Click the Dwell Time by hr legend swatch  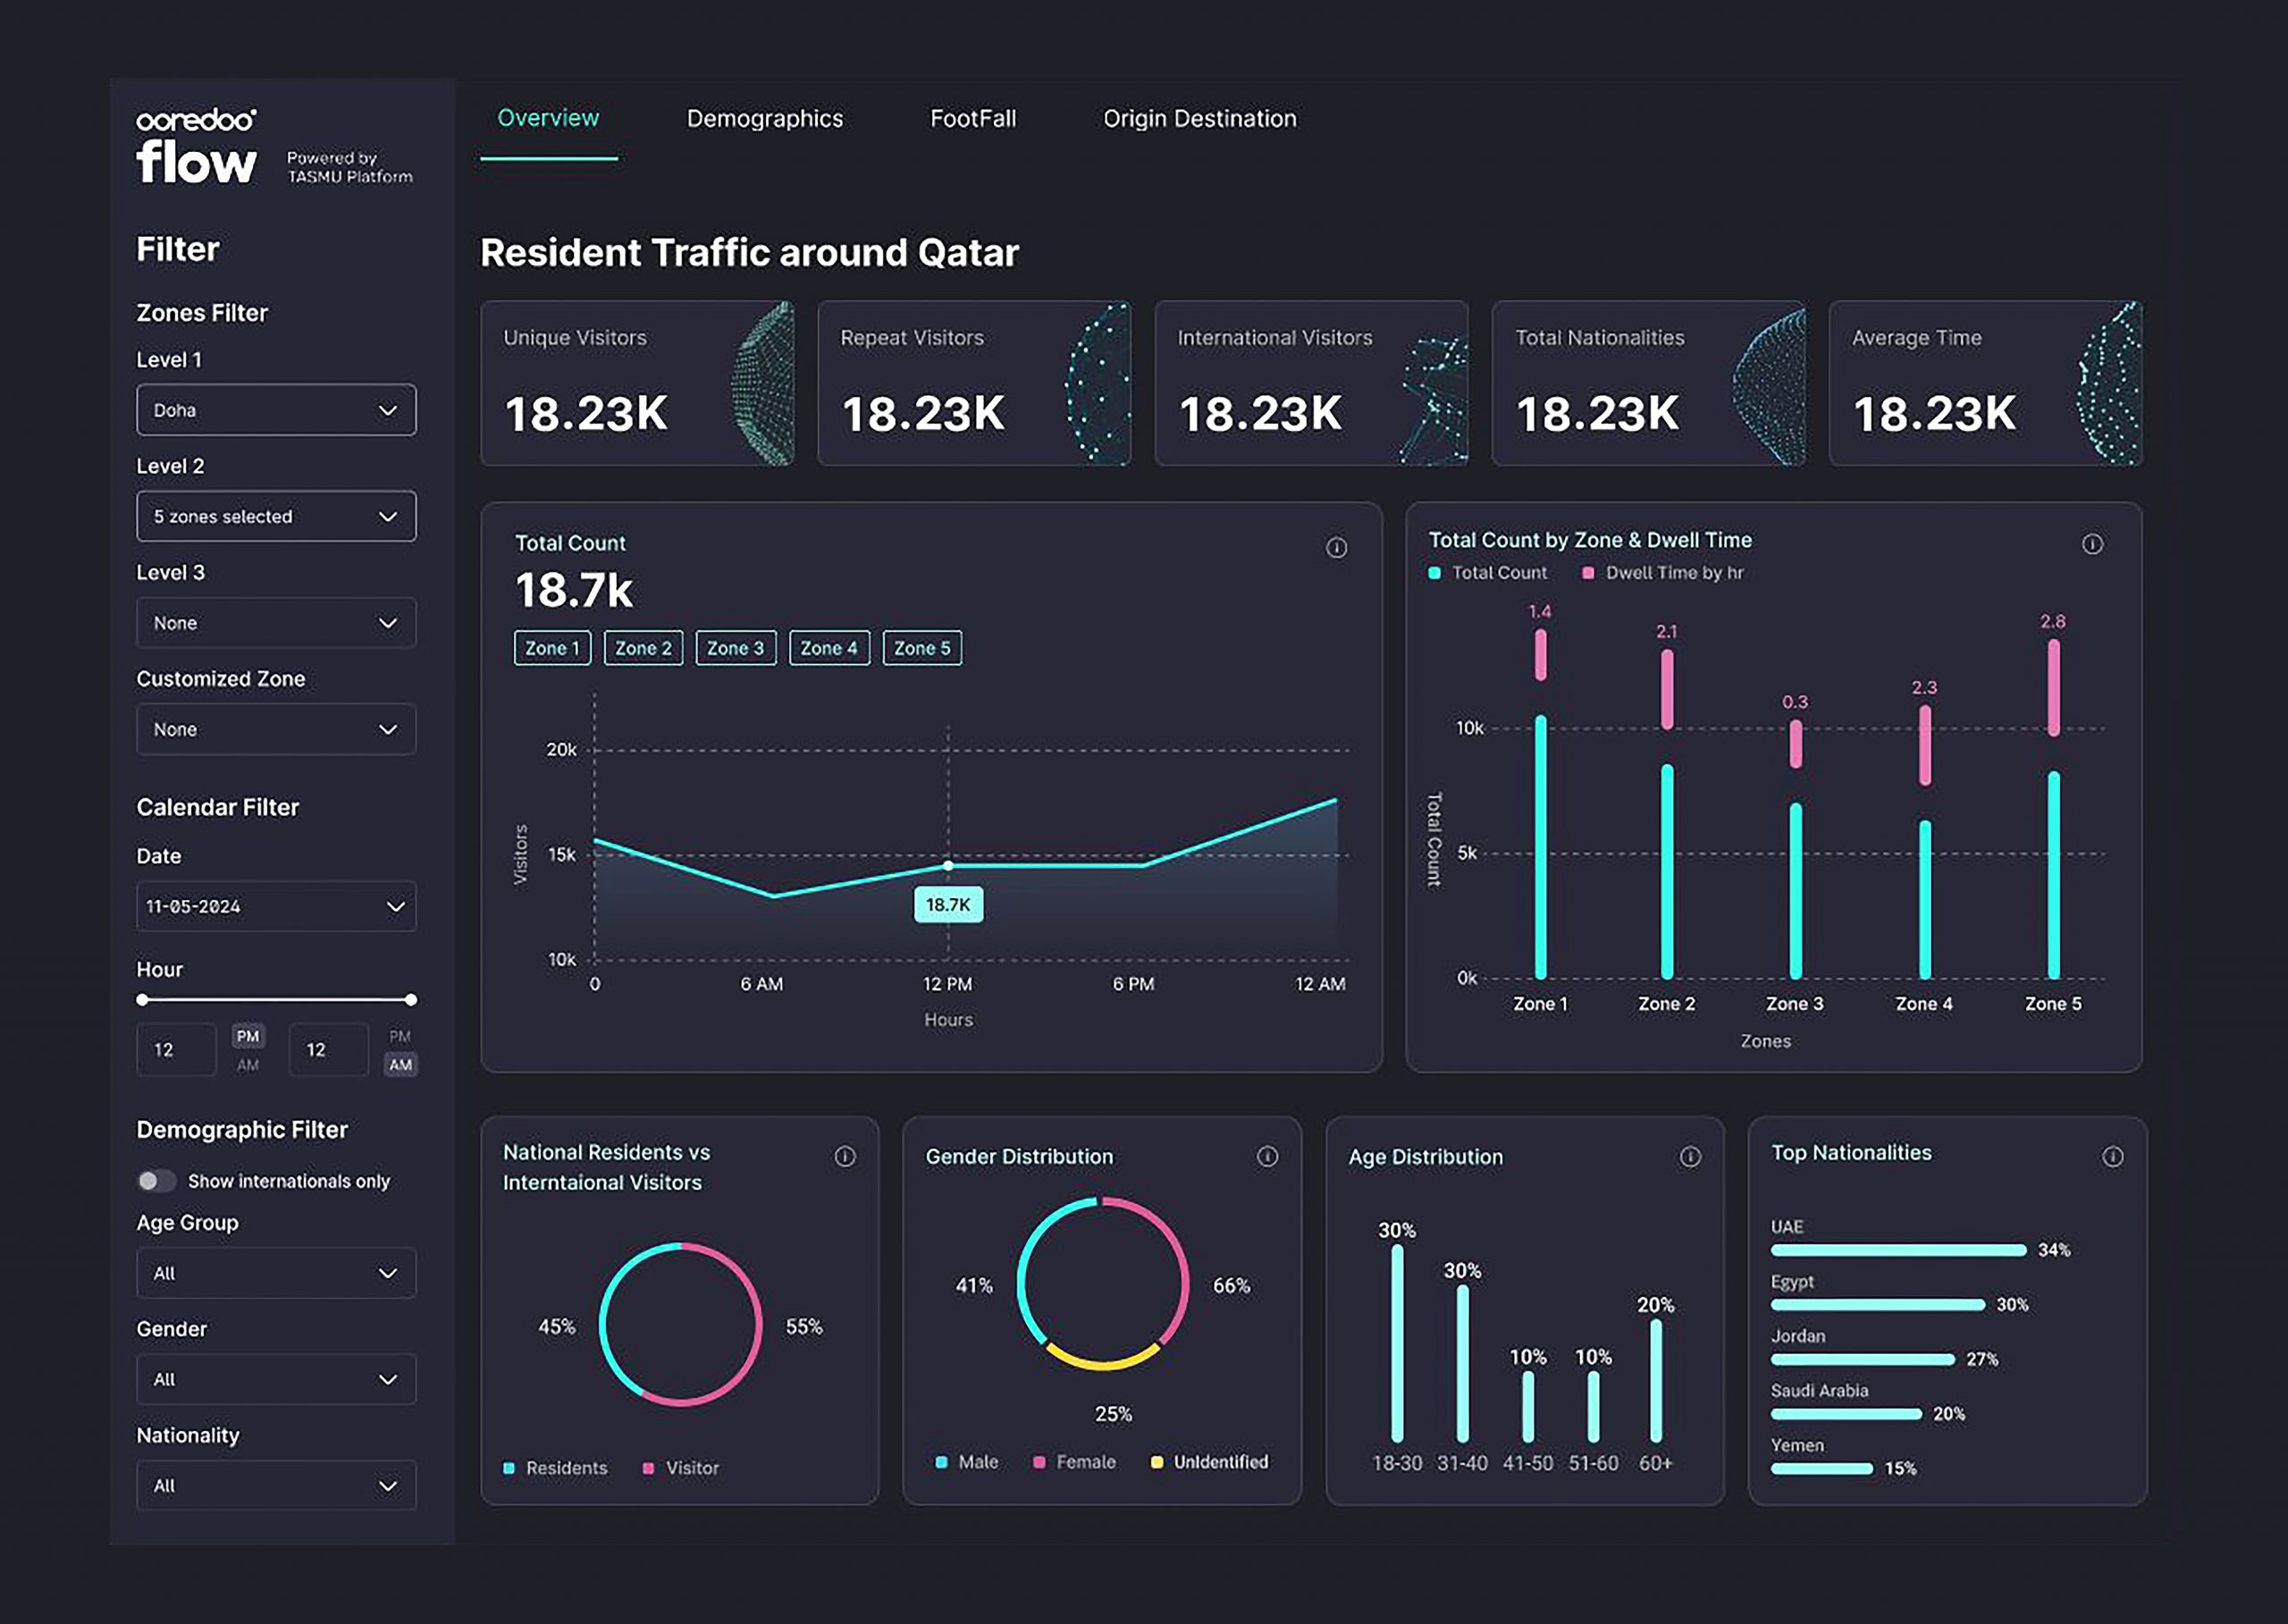(x=1588, y=573)
